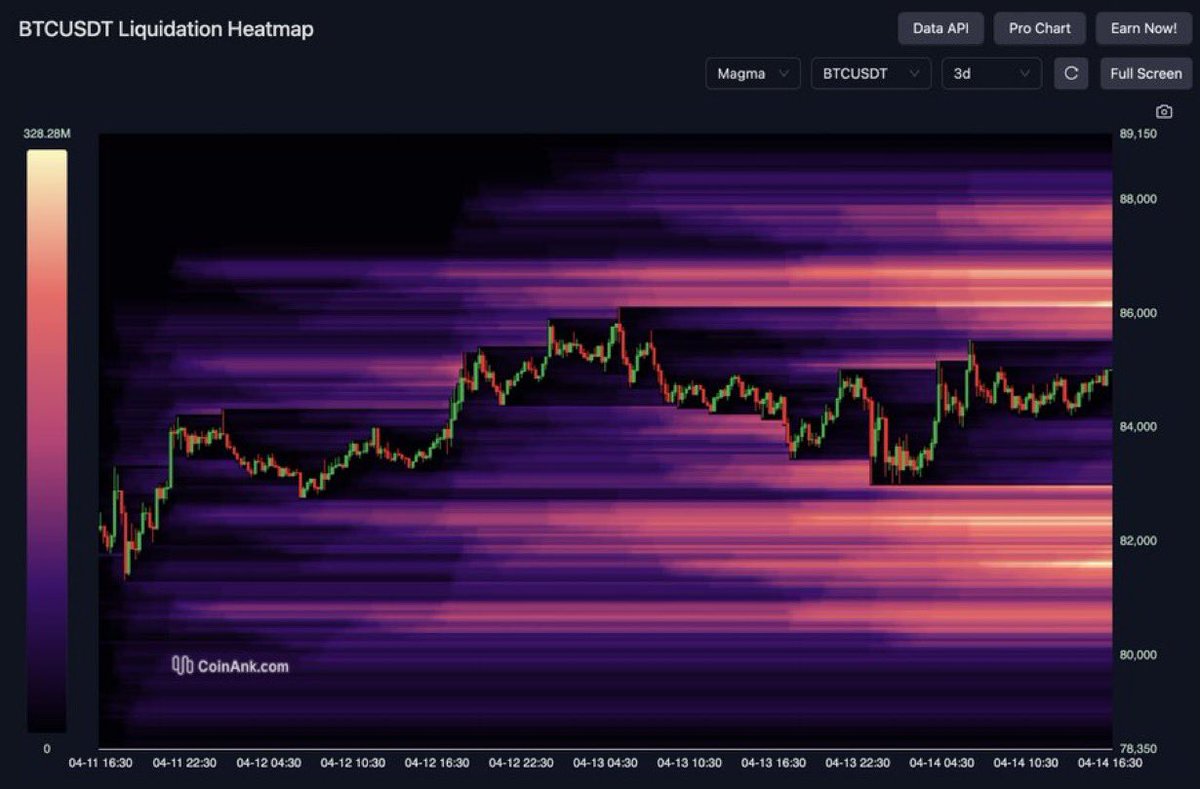Click the refresh chart icon
This screenshot has width=1200, height=789.
tap(1071, 73)
